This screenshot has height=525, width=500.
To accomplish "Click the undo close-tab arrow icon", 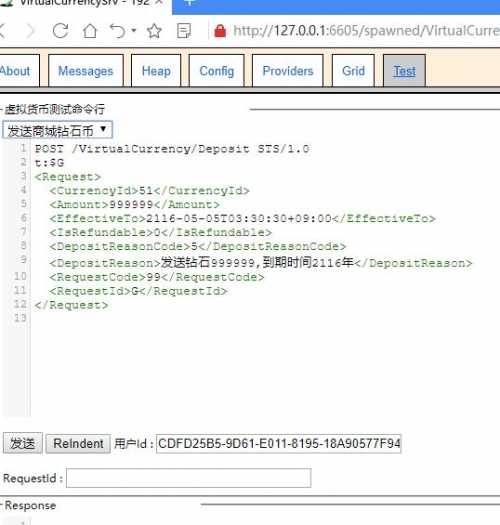I will (118, 31).
